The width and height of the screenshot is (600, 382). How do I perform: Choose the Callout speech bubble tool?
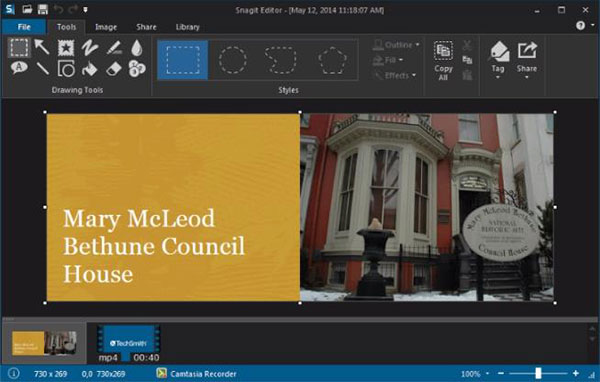[x=19, y=68]
